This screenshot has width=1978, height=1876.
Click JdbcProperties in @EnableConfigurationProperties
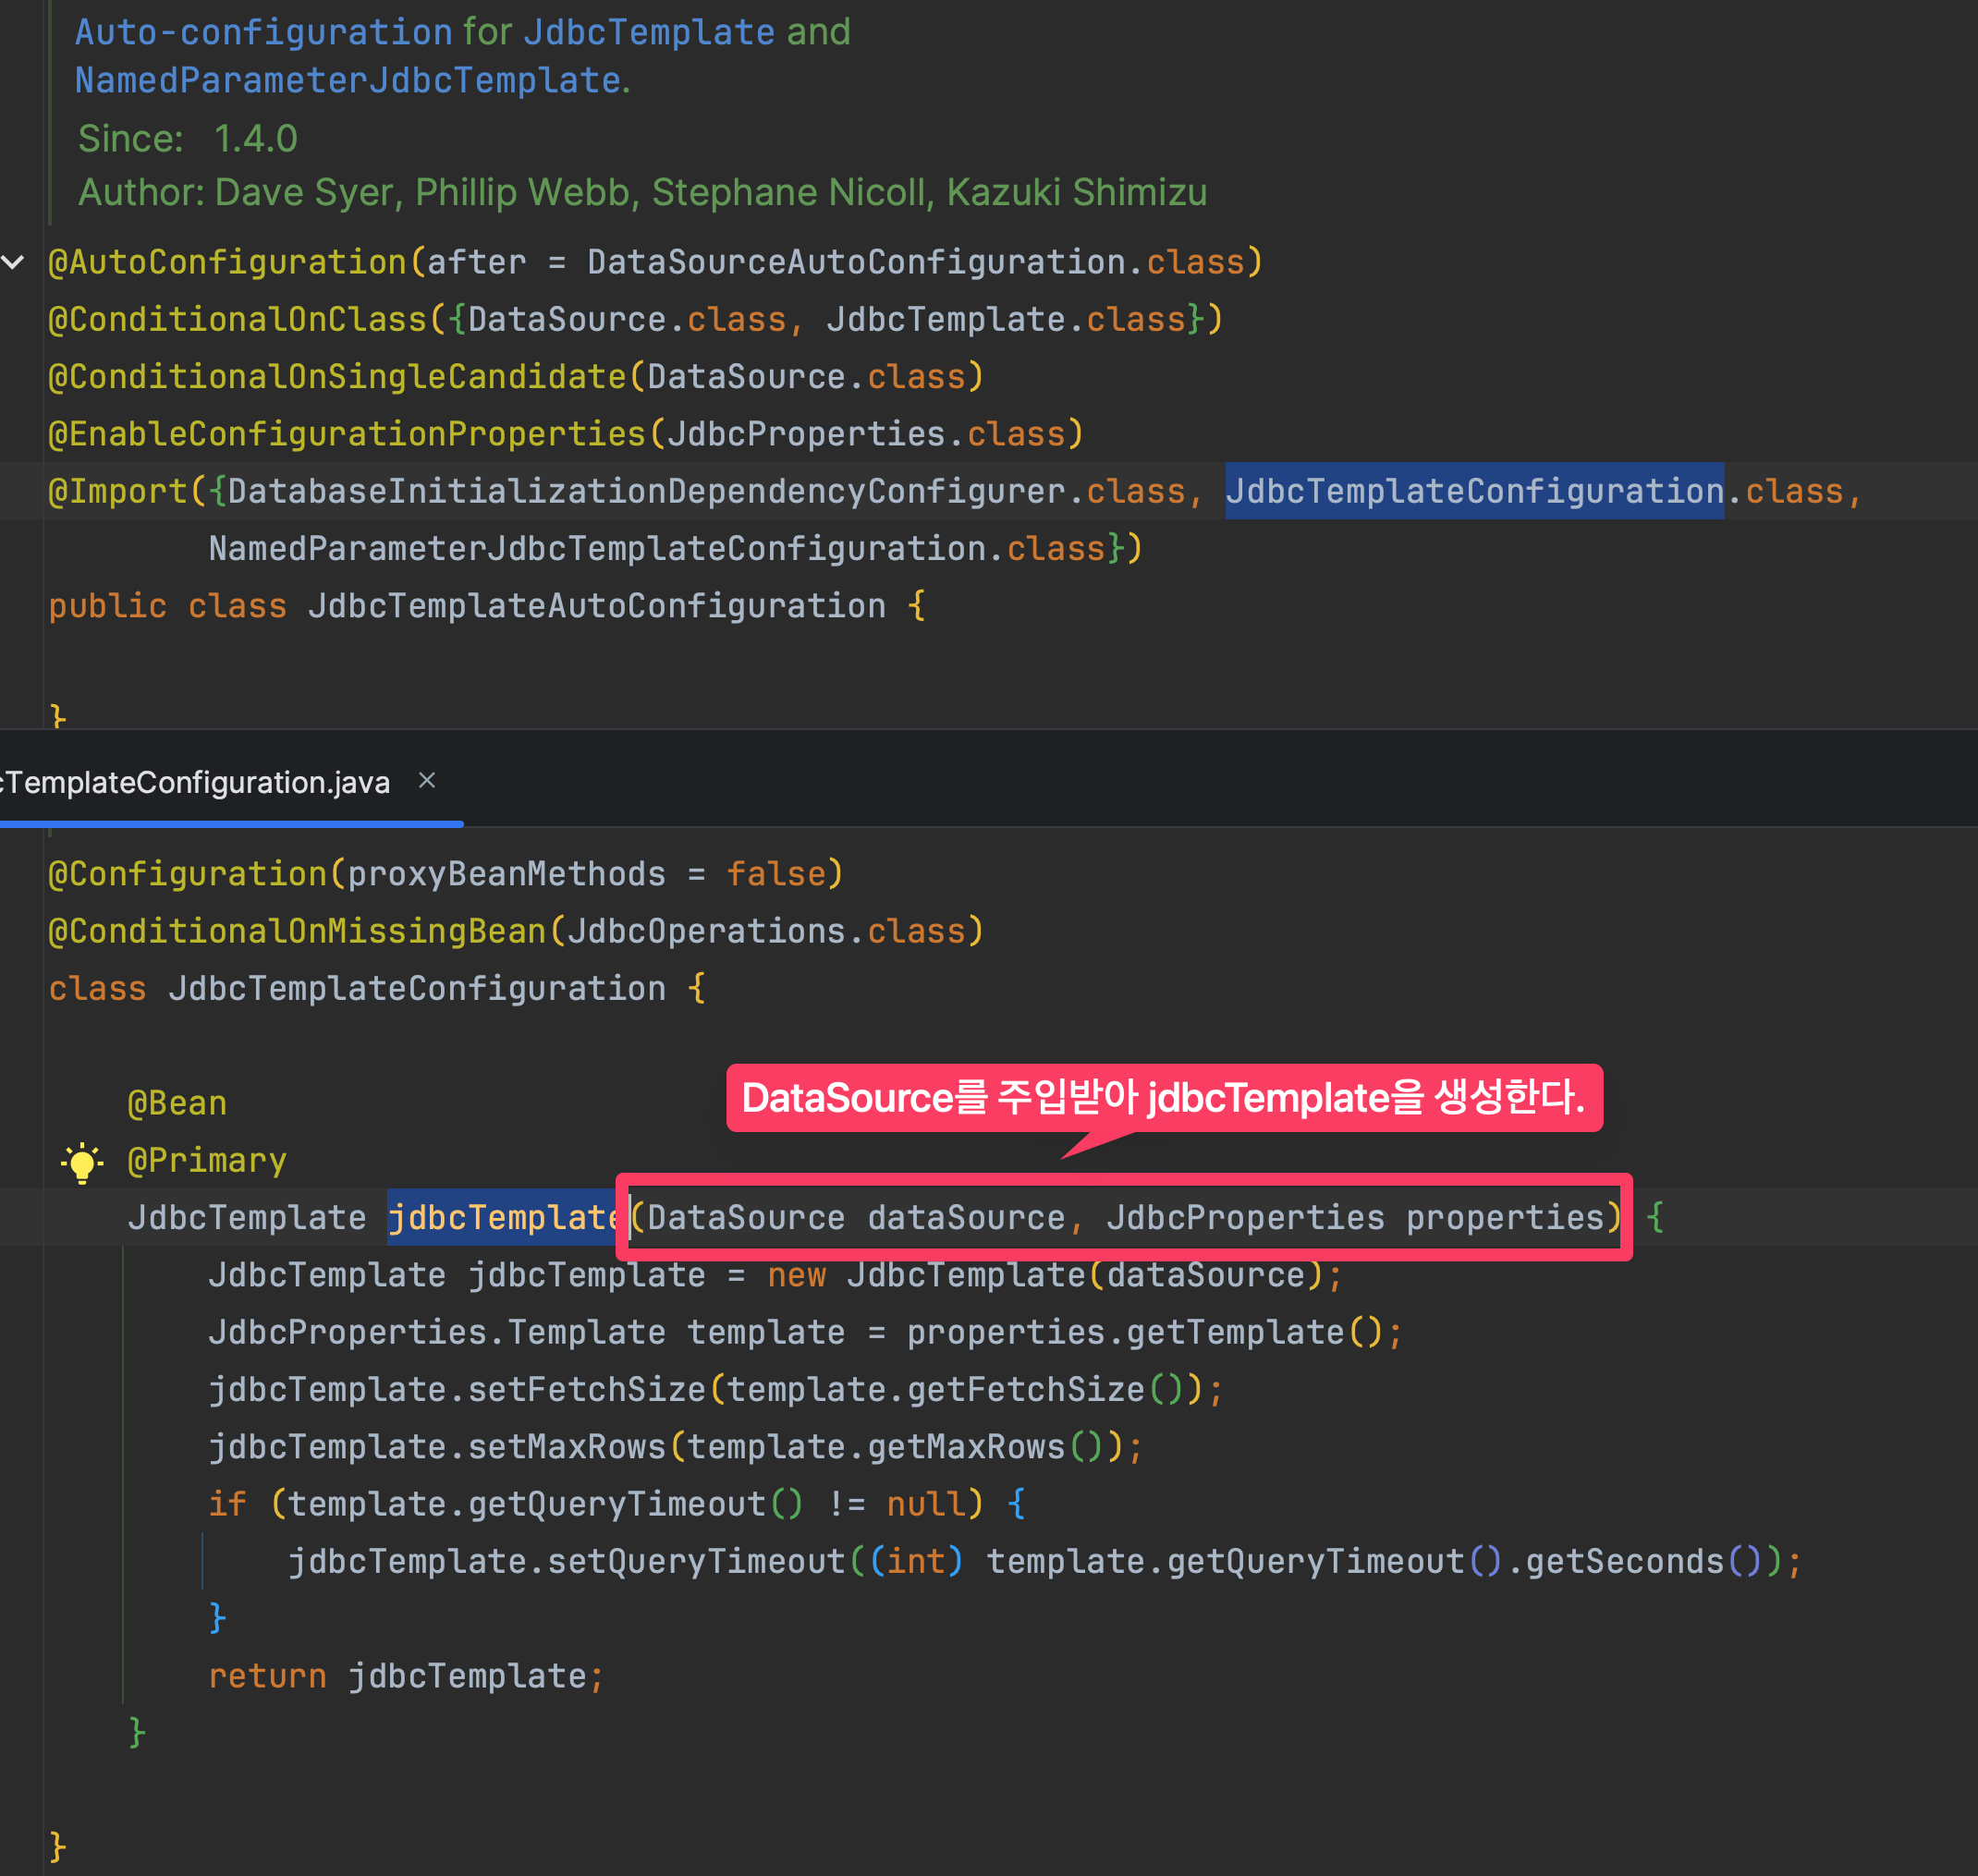coord(806,434)
